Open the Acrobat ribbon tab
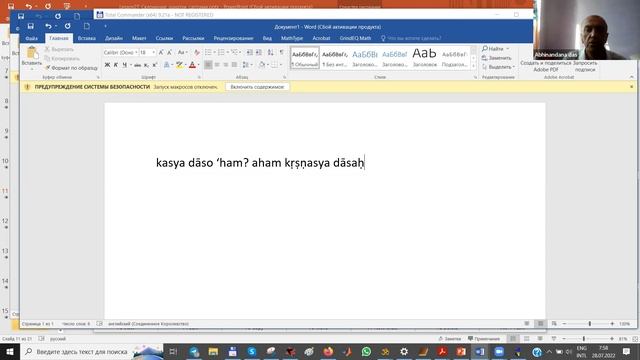The image size is (640, 360). point(321,38)
